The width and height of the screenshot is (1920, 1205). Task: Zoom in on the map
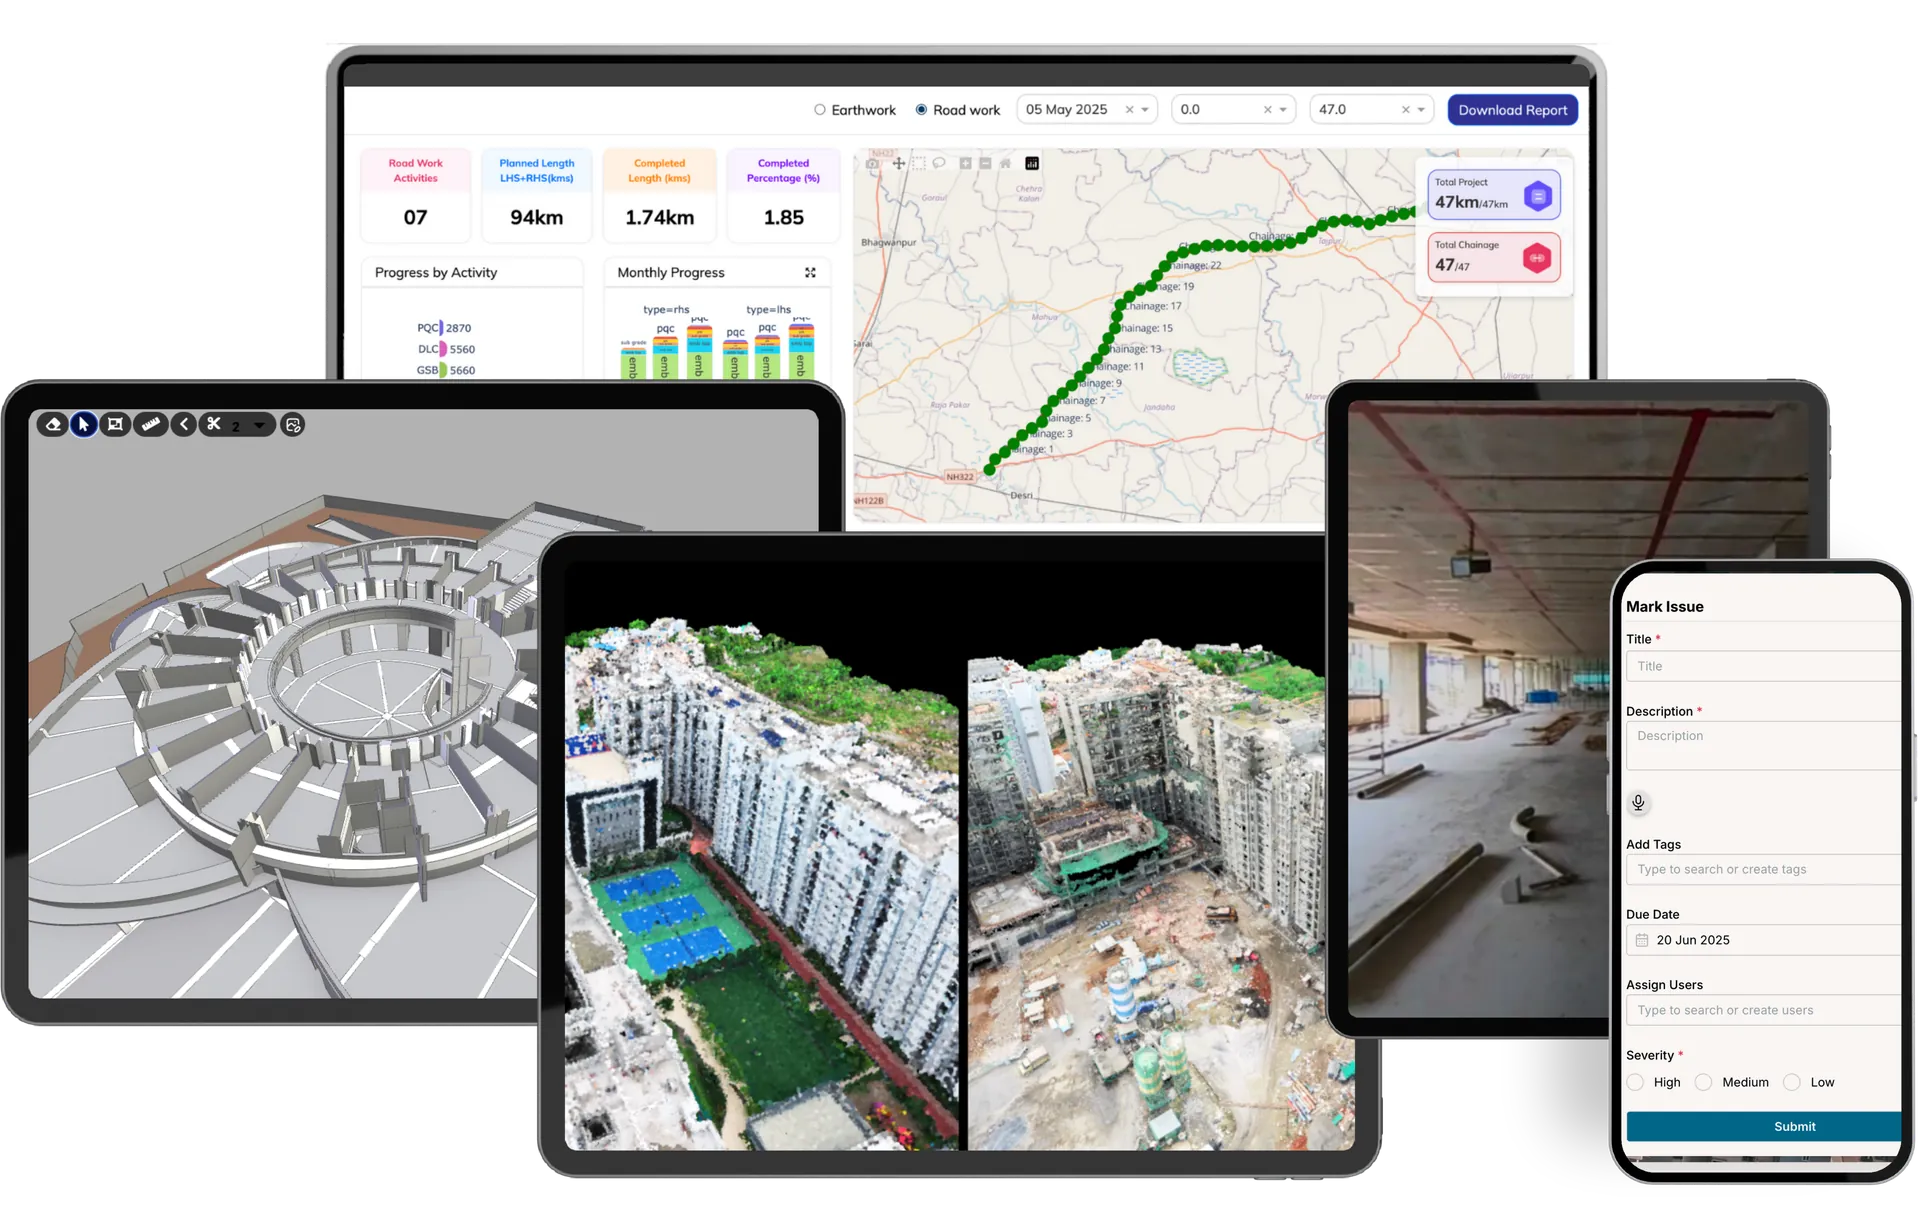click(965, 163)
